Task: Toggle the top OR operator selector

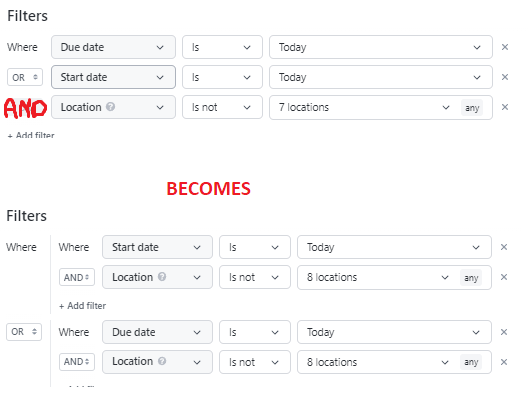Action: pyautogui.click(x=25, y=77)
